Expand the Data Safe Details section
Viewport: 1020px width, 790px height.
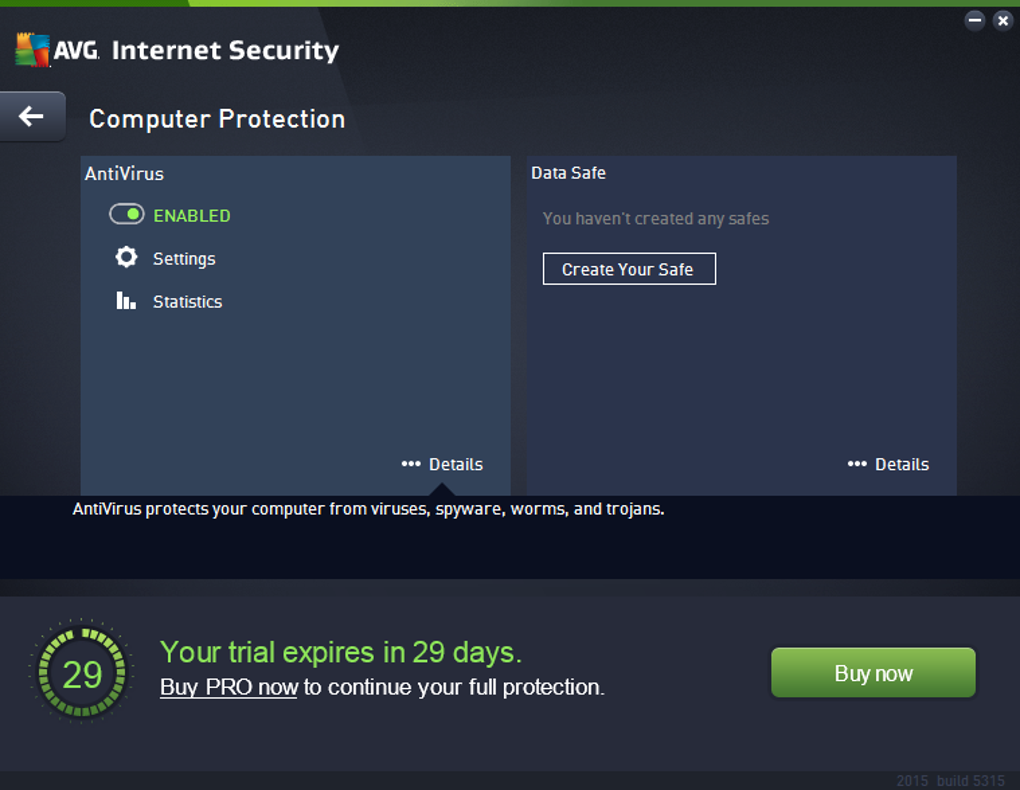pyautogui.click(x=902, y=464)
